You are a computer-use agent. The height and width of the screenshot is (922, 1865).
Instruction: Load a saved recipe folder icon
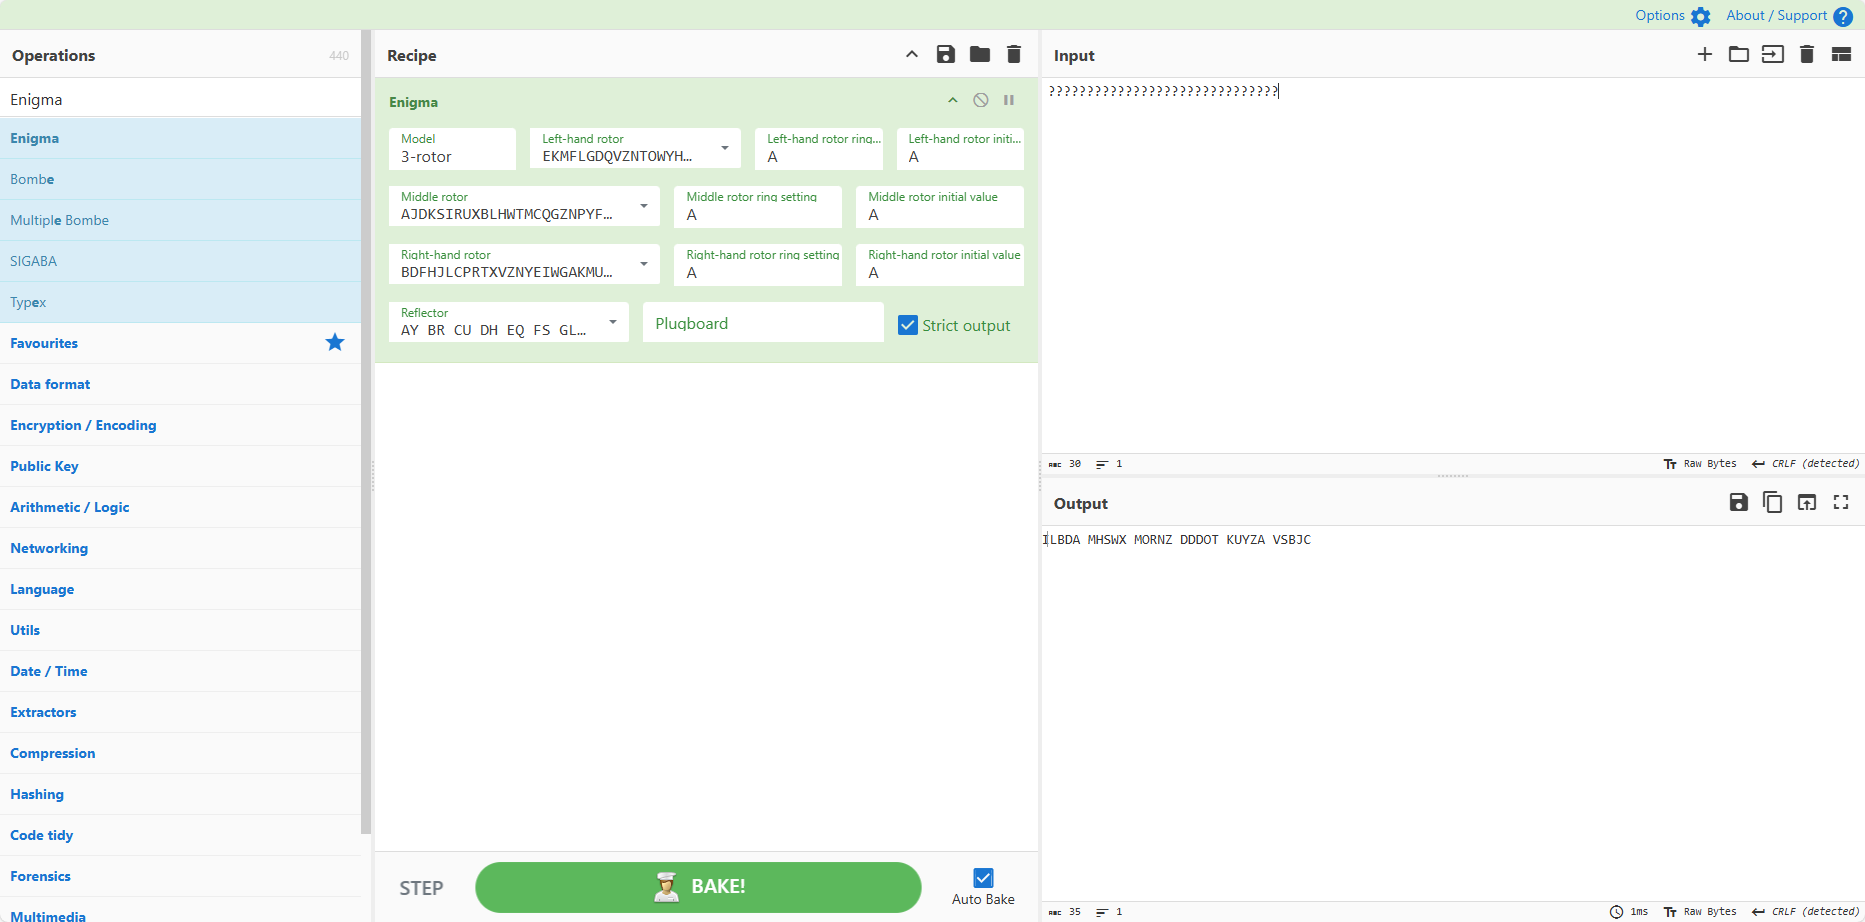[x=979, y=55]
